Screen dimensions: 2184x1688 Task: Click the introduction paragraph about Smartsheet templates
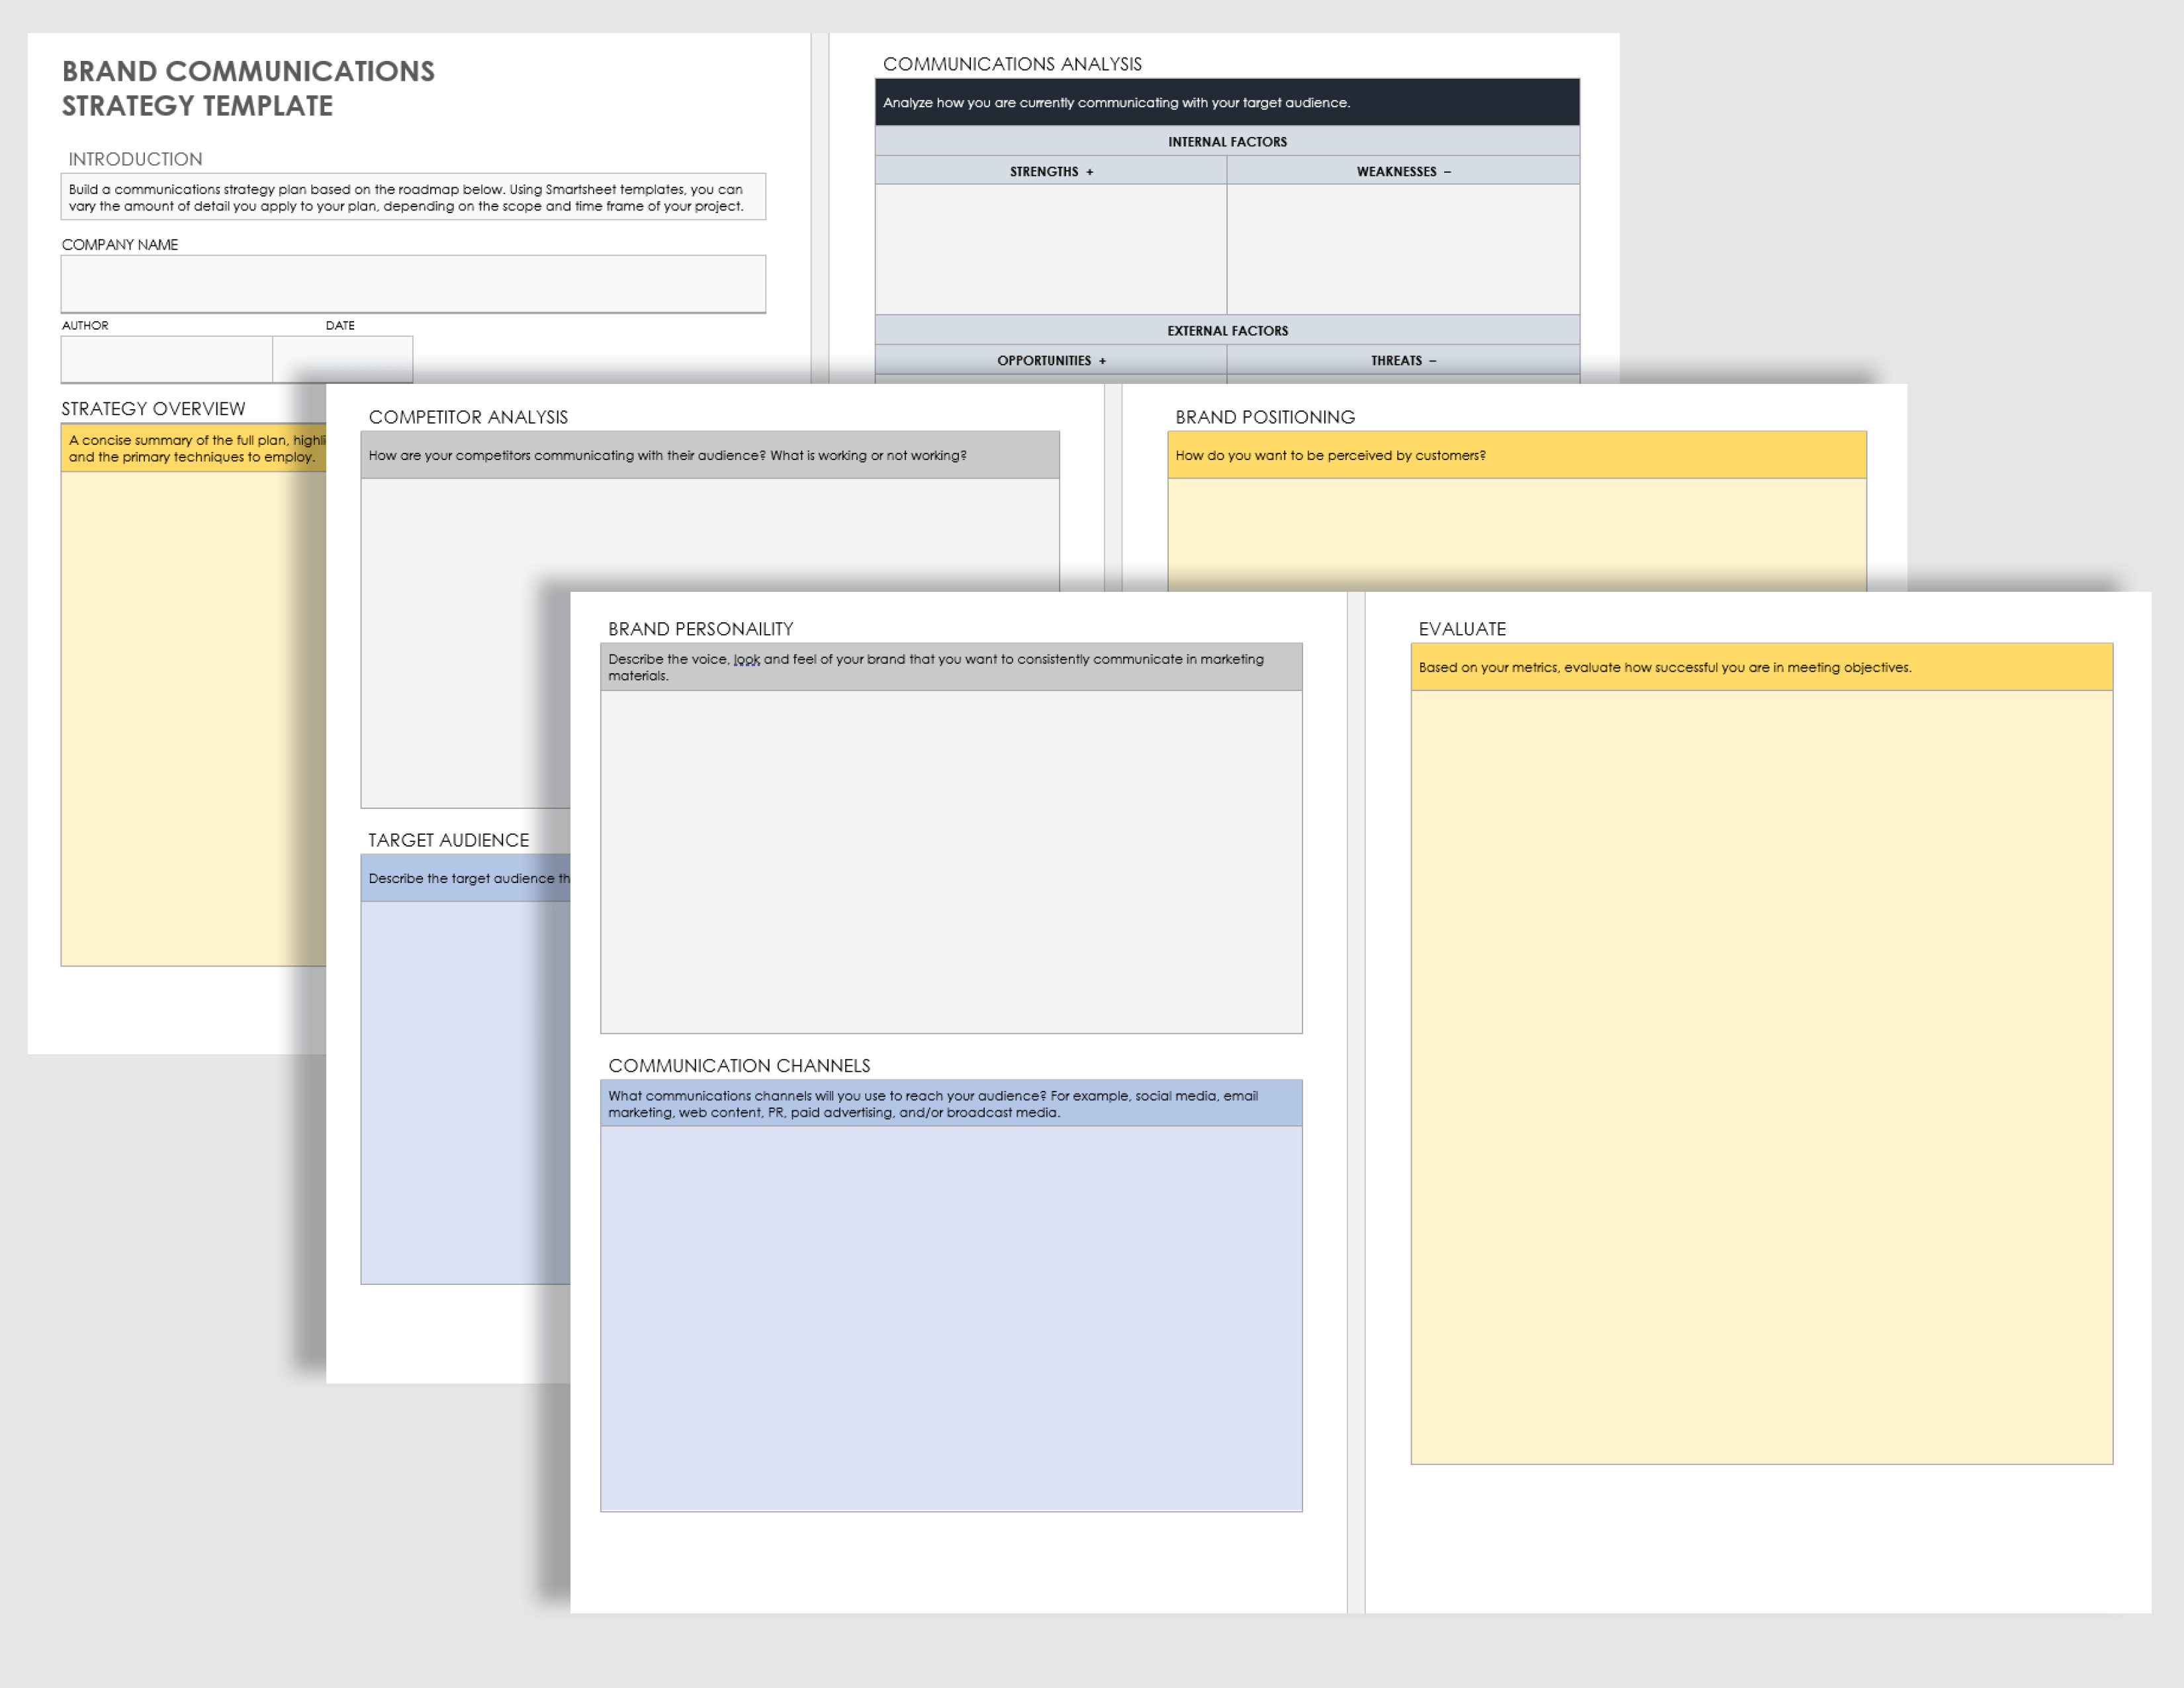tap(413, 197)
